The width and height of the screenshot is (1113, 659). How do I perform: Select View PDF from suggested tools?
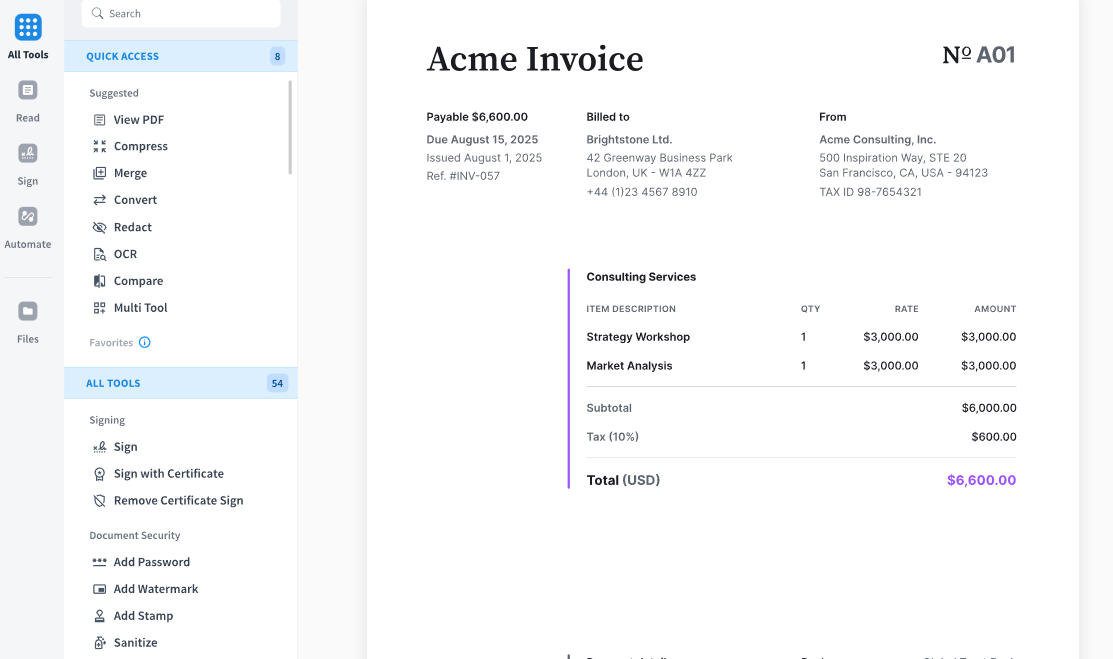tap(138, 120)
